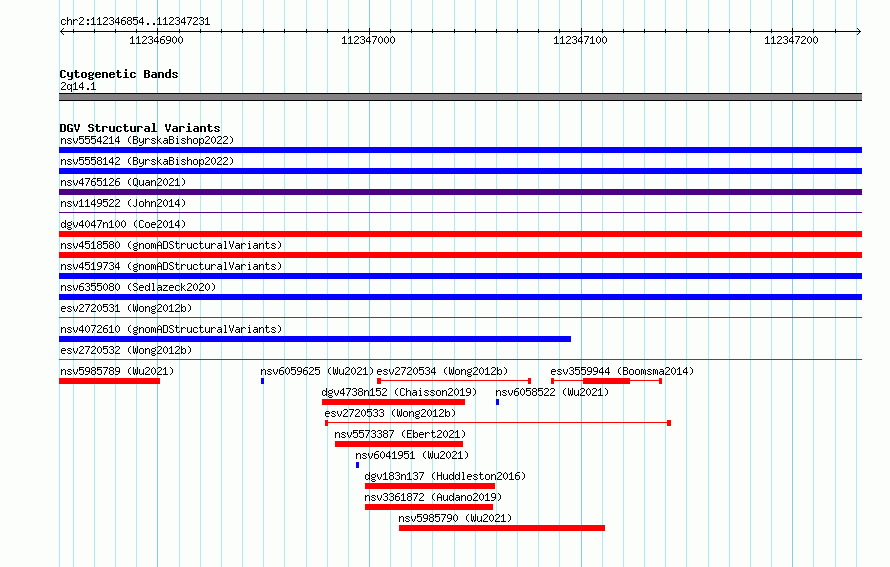The width and height of the screenshot is (890, 567).
Task: Open variant dgv4047n100 (Coe2014) label
Action: point(123,224)
